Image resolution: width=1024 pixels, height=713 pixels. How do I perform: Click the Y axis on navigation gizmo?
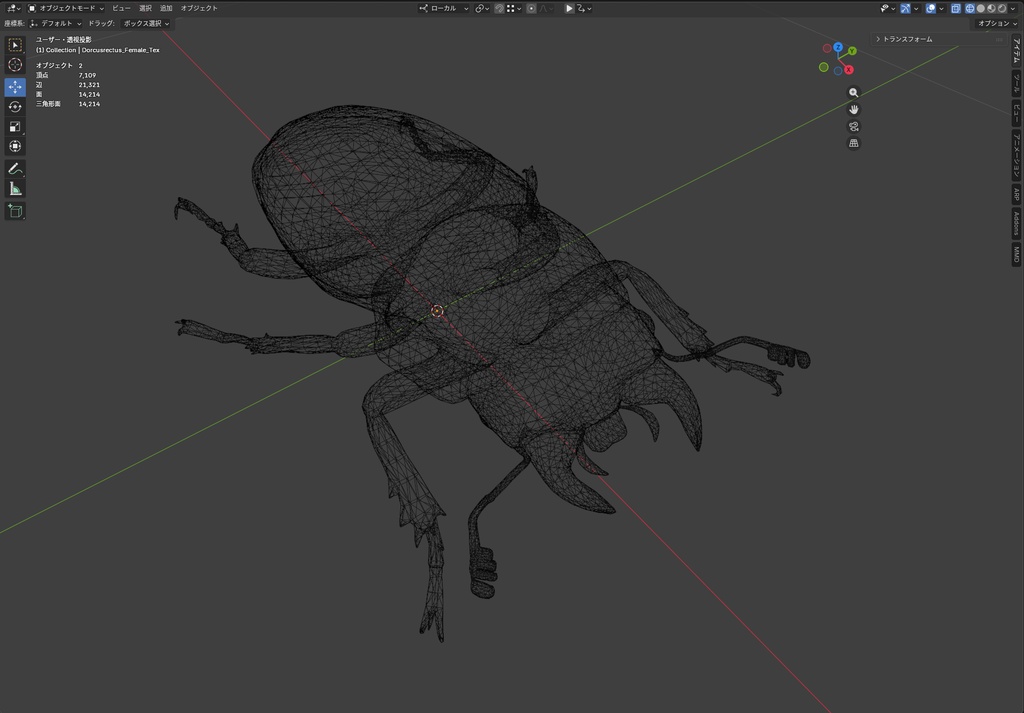pyautogui.click(x=852, y=51)
